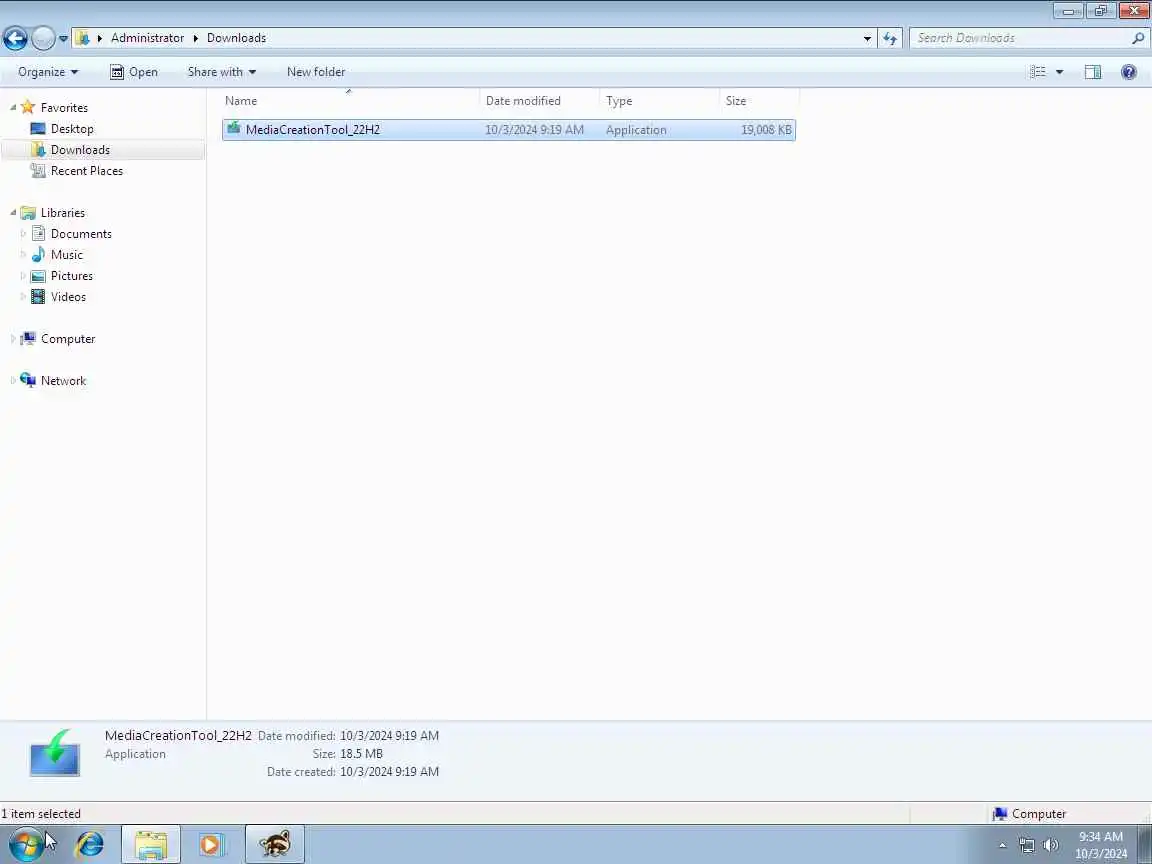Open the Documents library
The width and height of the screenshot is (1152, 864).
click(x=81, y=234)
